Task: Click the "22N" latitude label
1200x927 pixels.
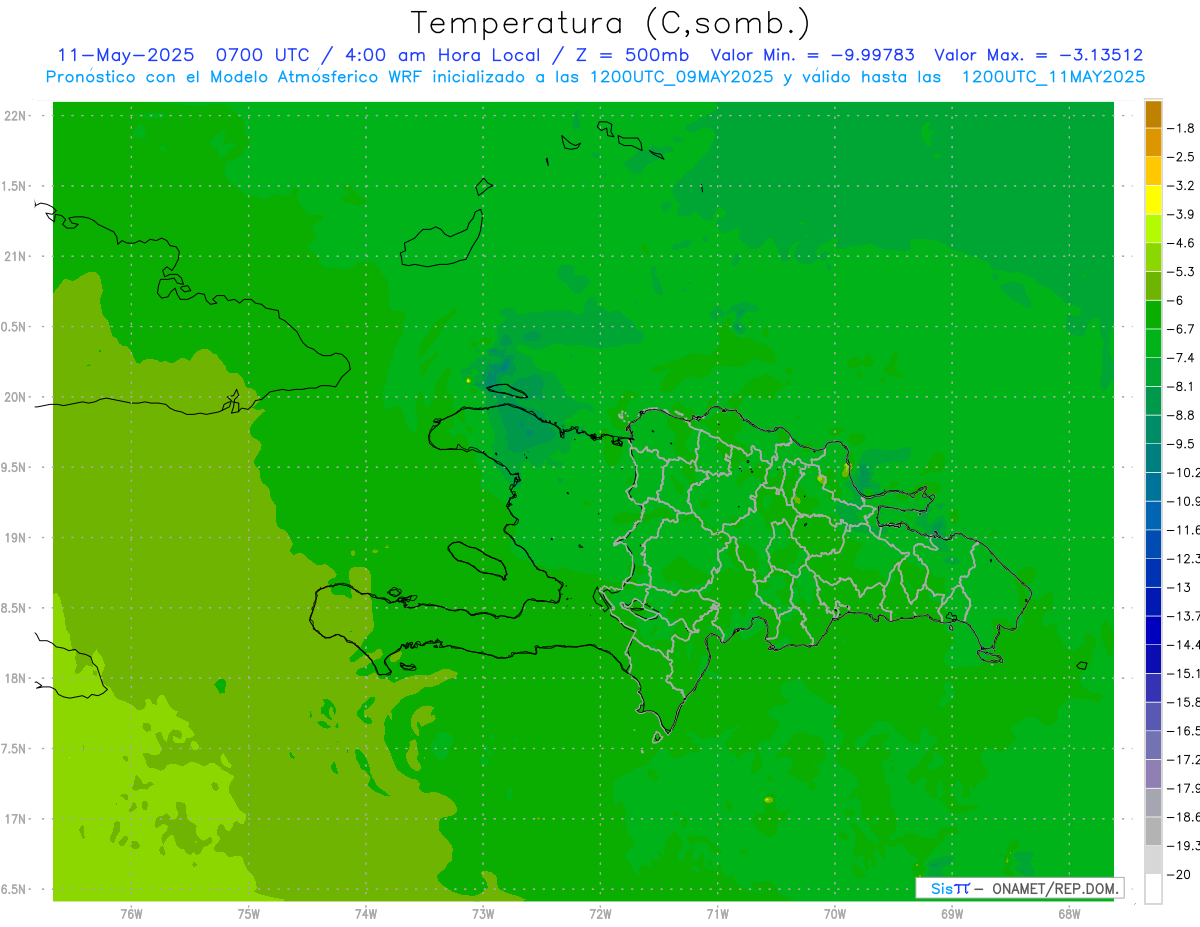Action: tap(14, 116)
